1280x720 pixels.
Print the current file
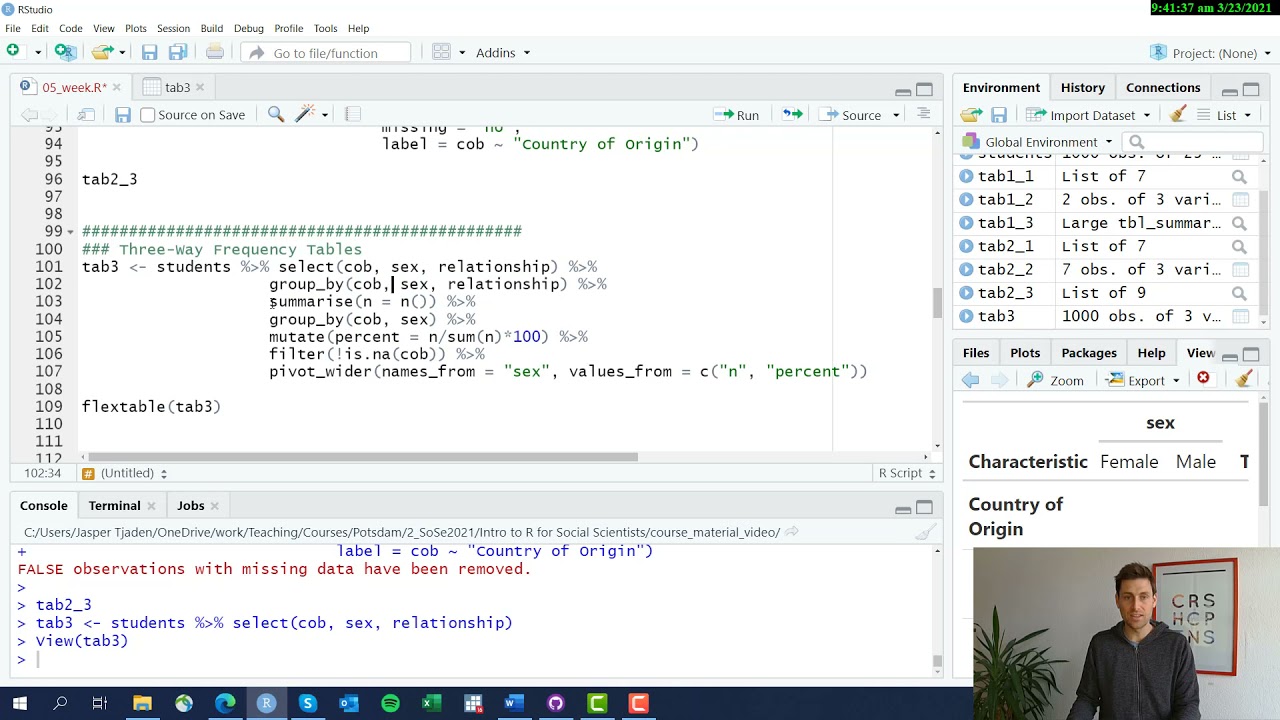(214, 52)
